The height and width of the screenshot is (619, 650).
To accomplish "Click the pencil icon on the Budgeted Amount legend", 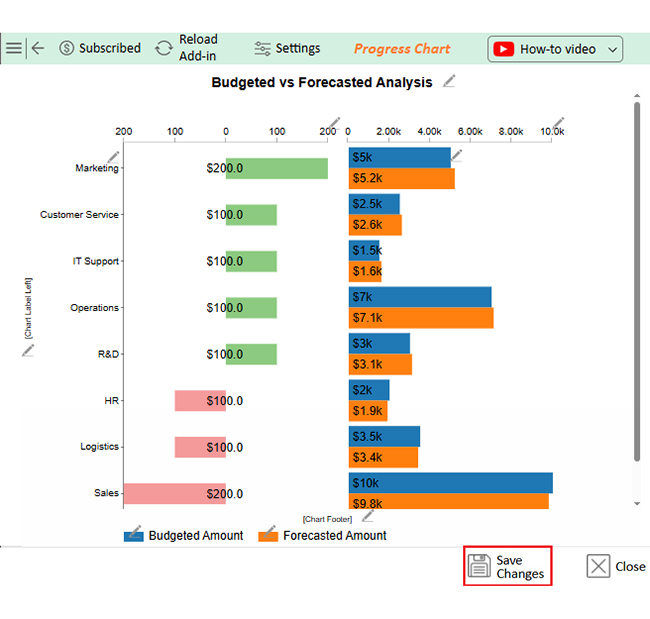I will tap(135, 528).
